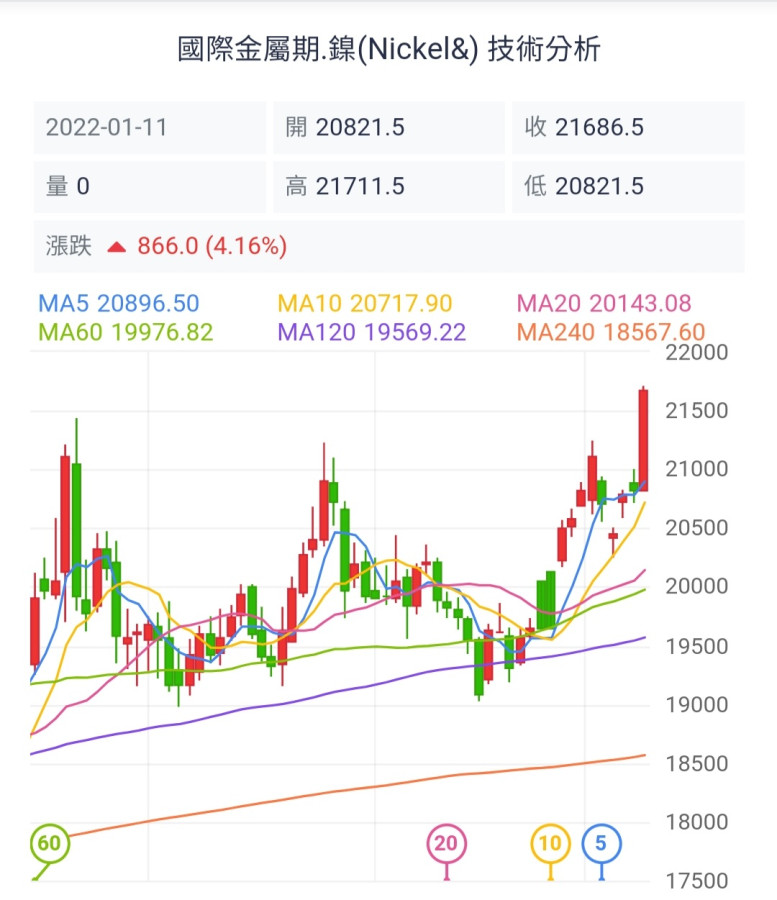This screenshot has height=900, width=777.
Task: Tap the pink MA20 circle marker
Action: pos(446,843)
